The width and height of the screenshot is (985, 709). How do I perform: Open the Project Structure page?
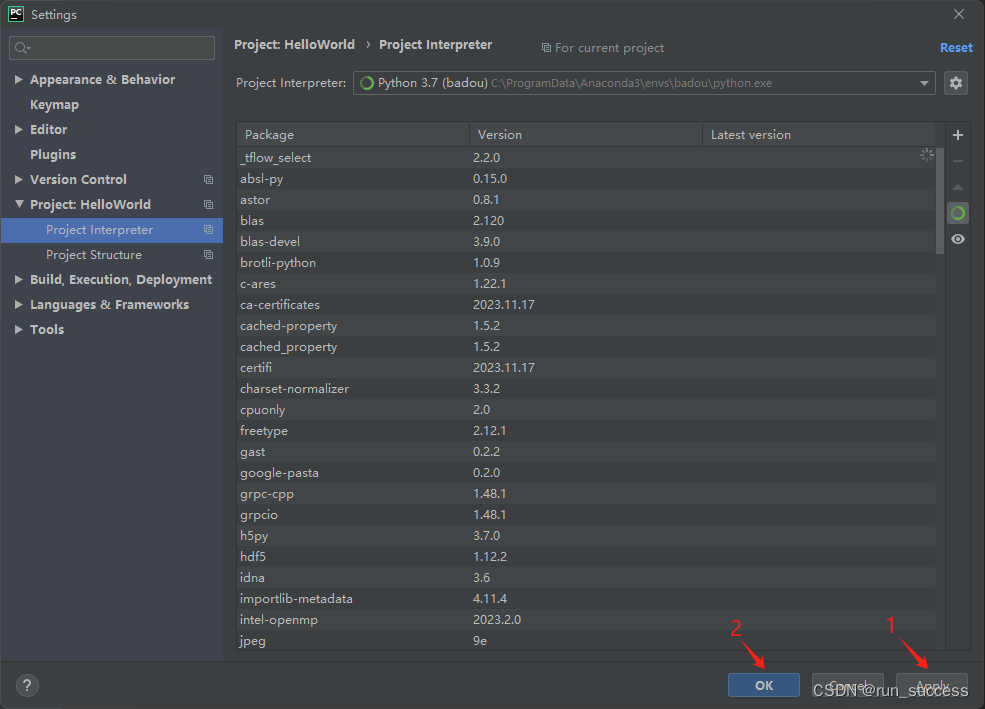(94, 254)
